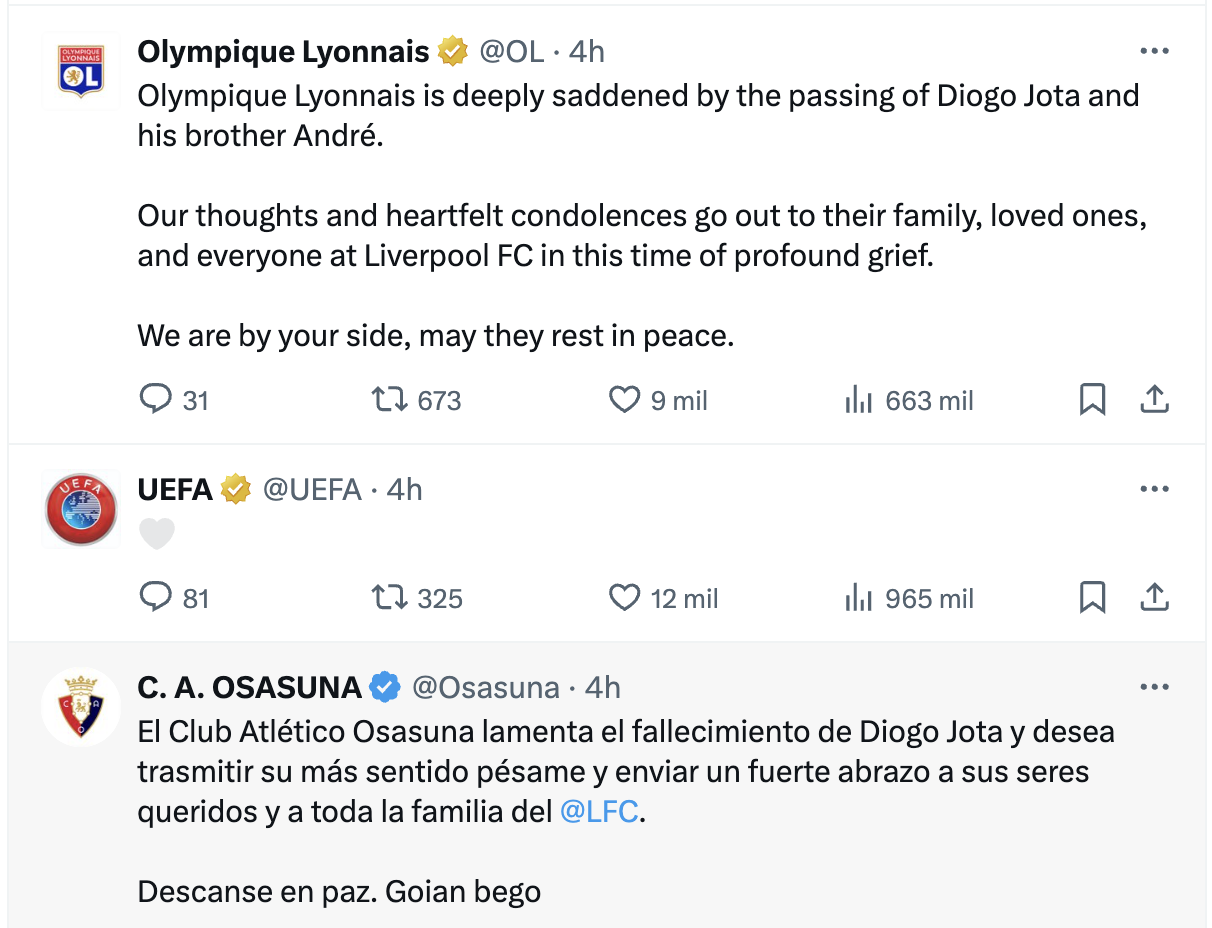1212x928 pixels.
Task: Share the Olympique Lyonnais tweet
Action: (x=1154, y=401)
